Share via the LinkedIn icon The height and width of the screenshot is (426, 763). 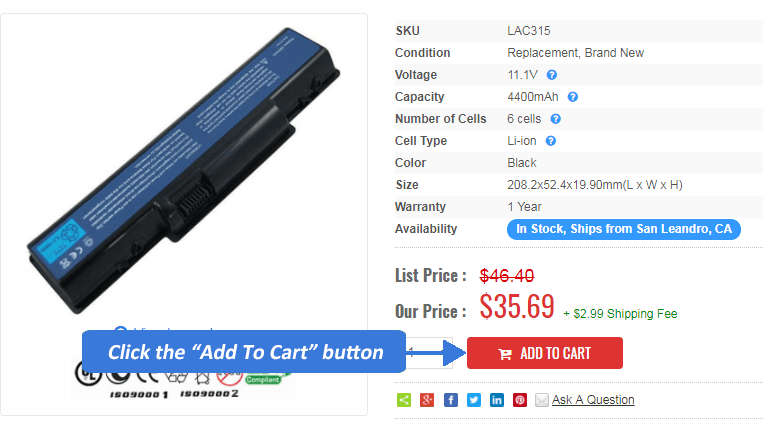coord(496,400)
